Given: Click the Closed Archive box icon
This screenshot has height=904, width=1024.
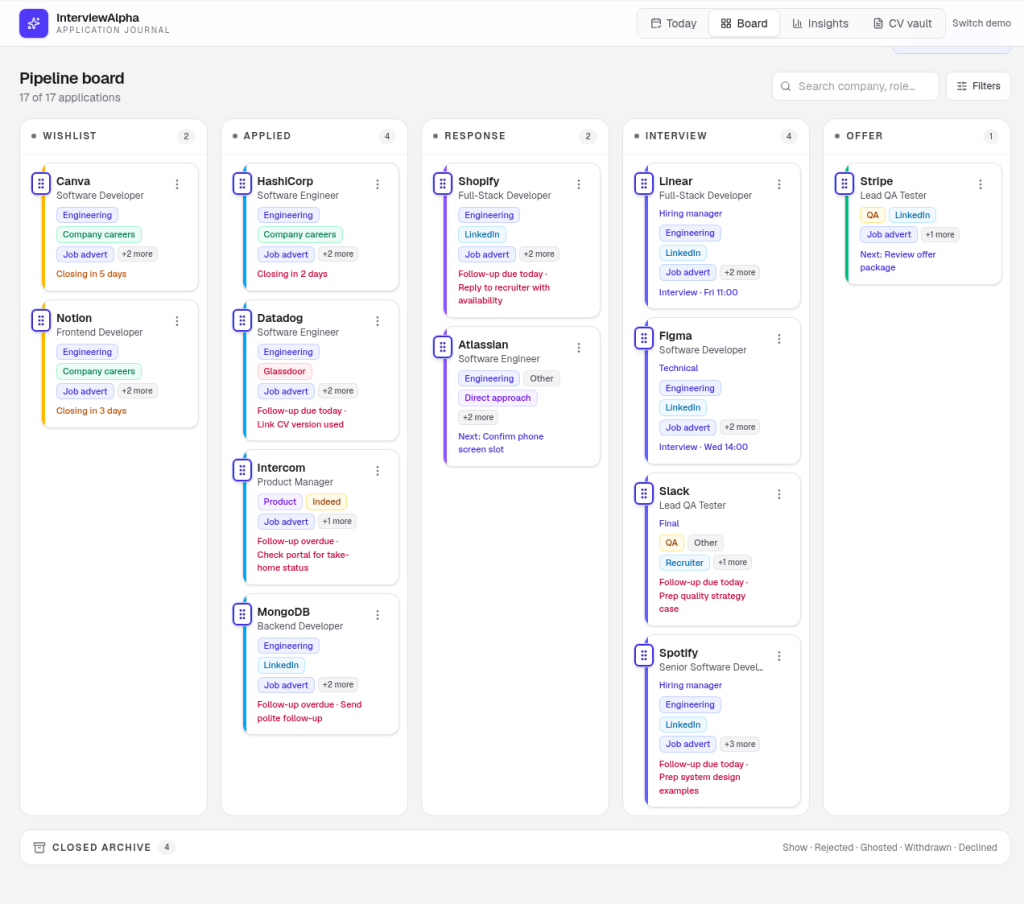Looking at the screenshot, I should click(39, 847).
